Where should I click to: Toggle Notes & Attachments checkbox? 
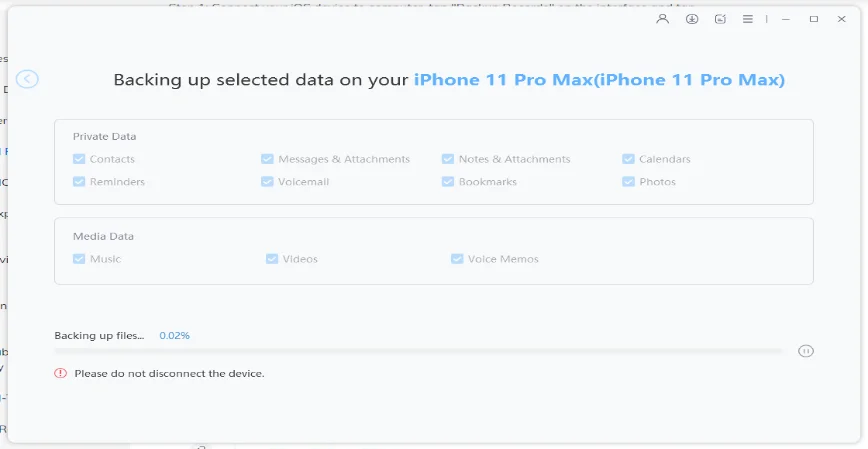(448, 159)
